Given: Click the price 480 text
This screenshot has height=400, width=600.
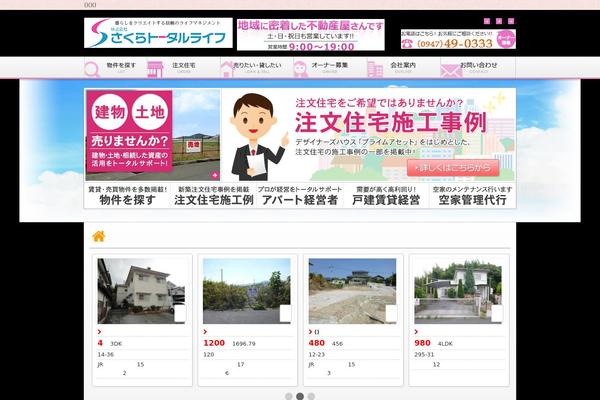Looking at the screenshot, I should tap(317, 343).
